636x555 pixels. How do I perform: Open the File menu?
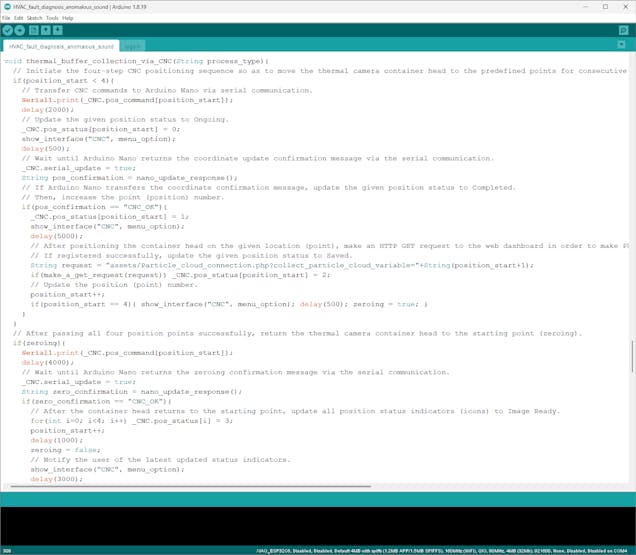click(6, 18)
